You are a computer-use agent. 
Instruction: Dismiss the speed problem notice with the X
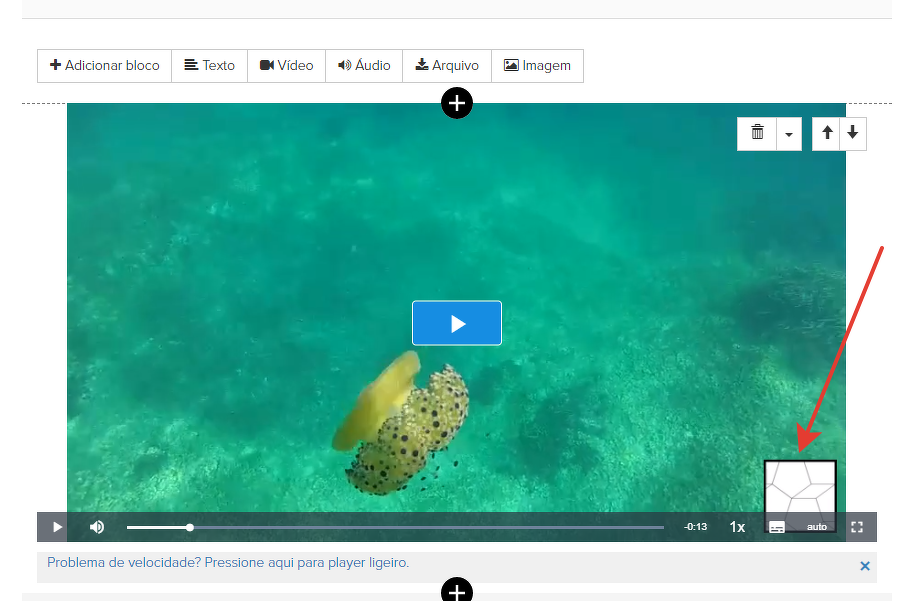(865, 566)
